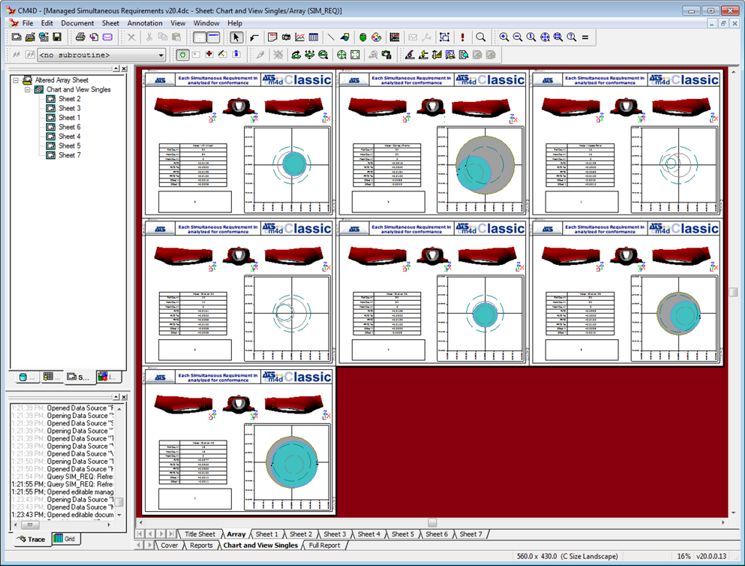Switch to the Full Report tab
This screenshot has width=745, height=566.
(325, 545)
